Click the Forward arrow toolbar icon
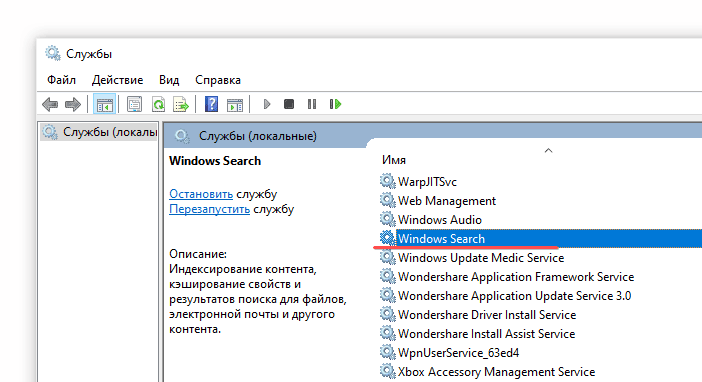Viewport: 702px width, 382px height. [73, 104]
